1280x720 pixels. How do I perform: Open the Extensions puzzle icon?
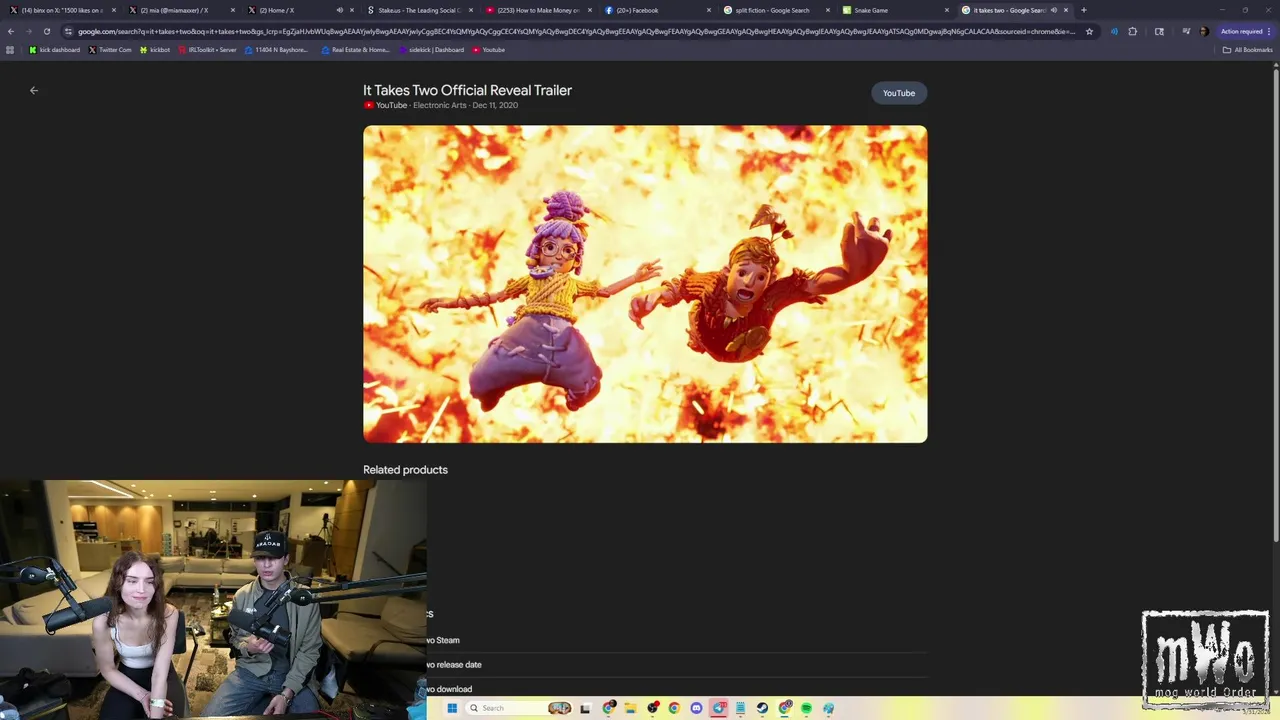point(1132,31)
